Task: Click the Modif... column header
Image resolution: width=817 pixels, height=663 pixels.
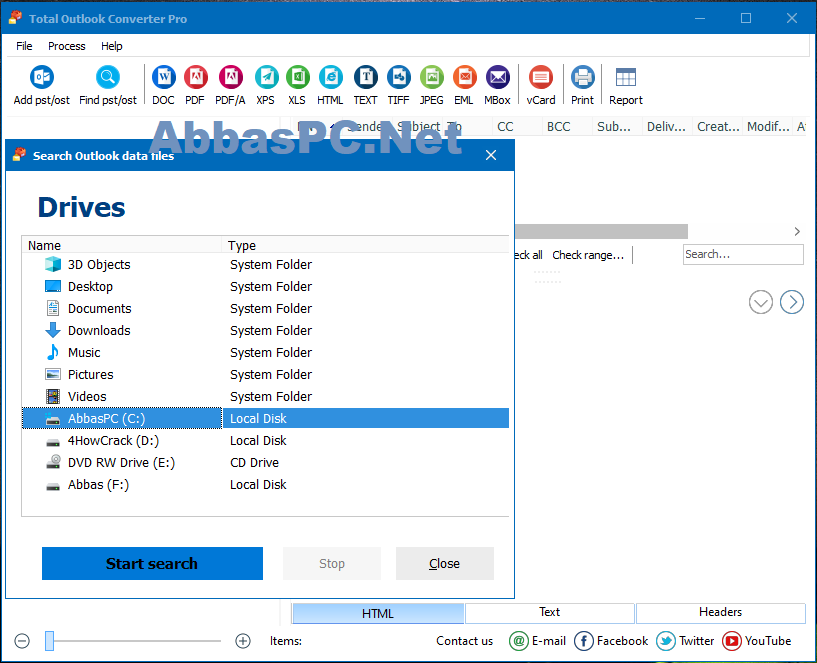Action: (768, 127)
